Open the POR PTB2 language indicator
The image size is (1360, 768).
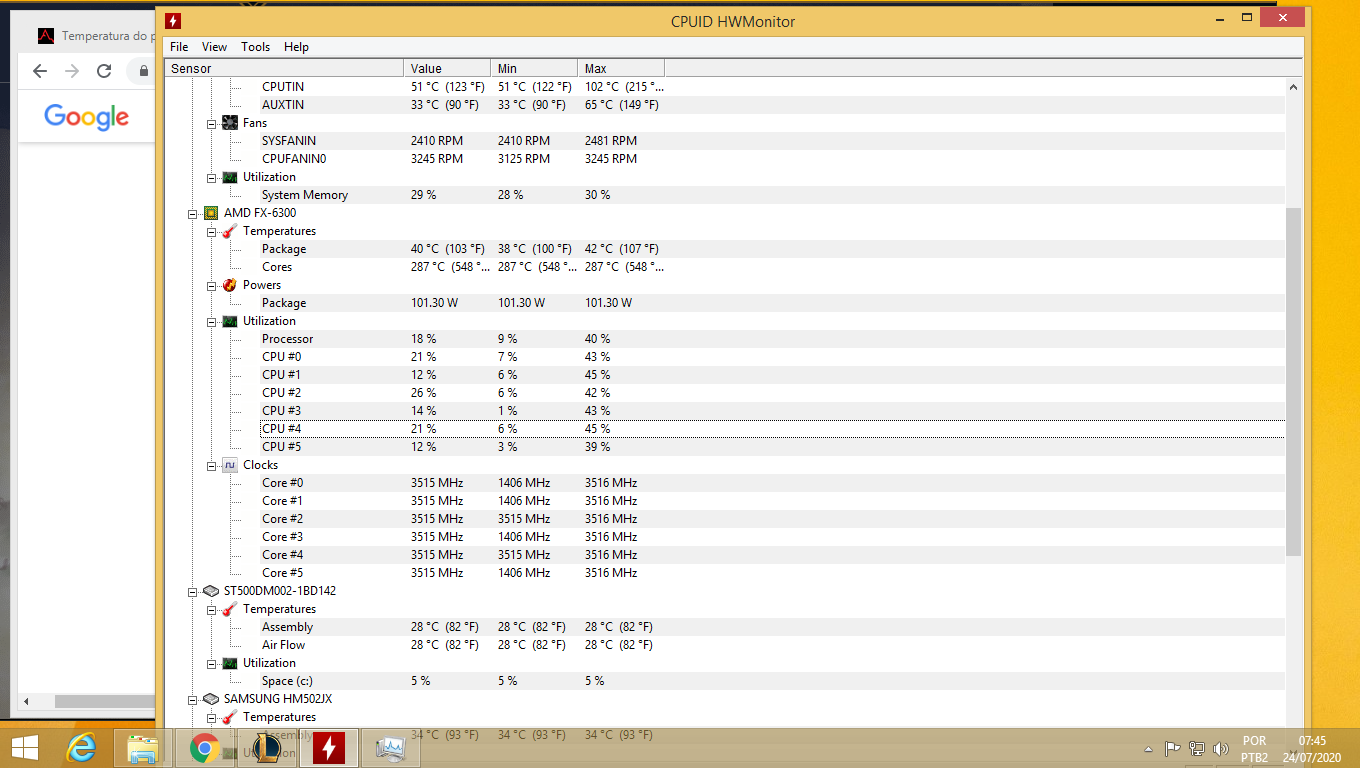pyautogui.click(x=1254, y=749)
